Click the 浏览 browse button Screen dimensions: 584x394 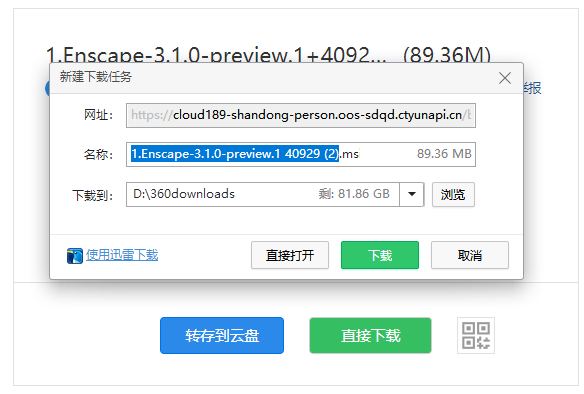click(453, 194)
